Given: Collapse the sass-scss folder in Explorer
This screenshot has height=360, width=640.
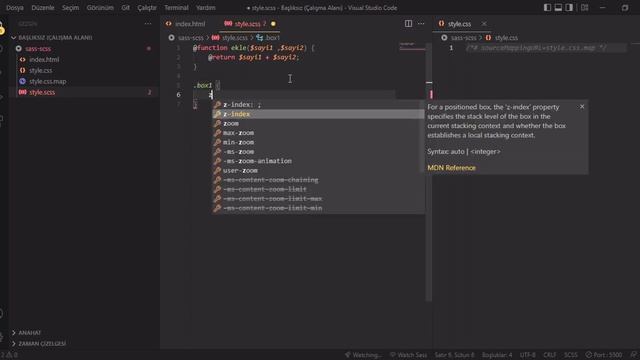Looking at the screenshot, I should pos(38,49).
